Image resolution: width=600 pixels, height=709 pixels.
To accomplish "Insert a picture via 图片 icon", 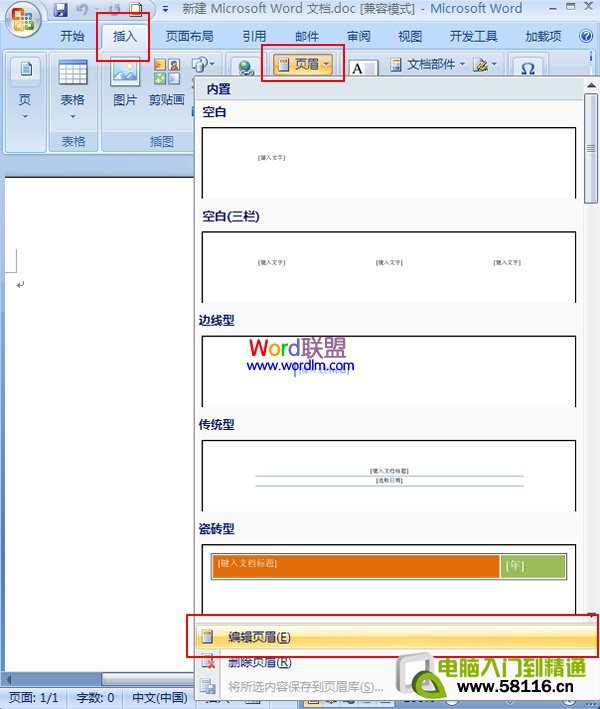I will click(x=125, y=83).
